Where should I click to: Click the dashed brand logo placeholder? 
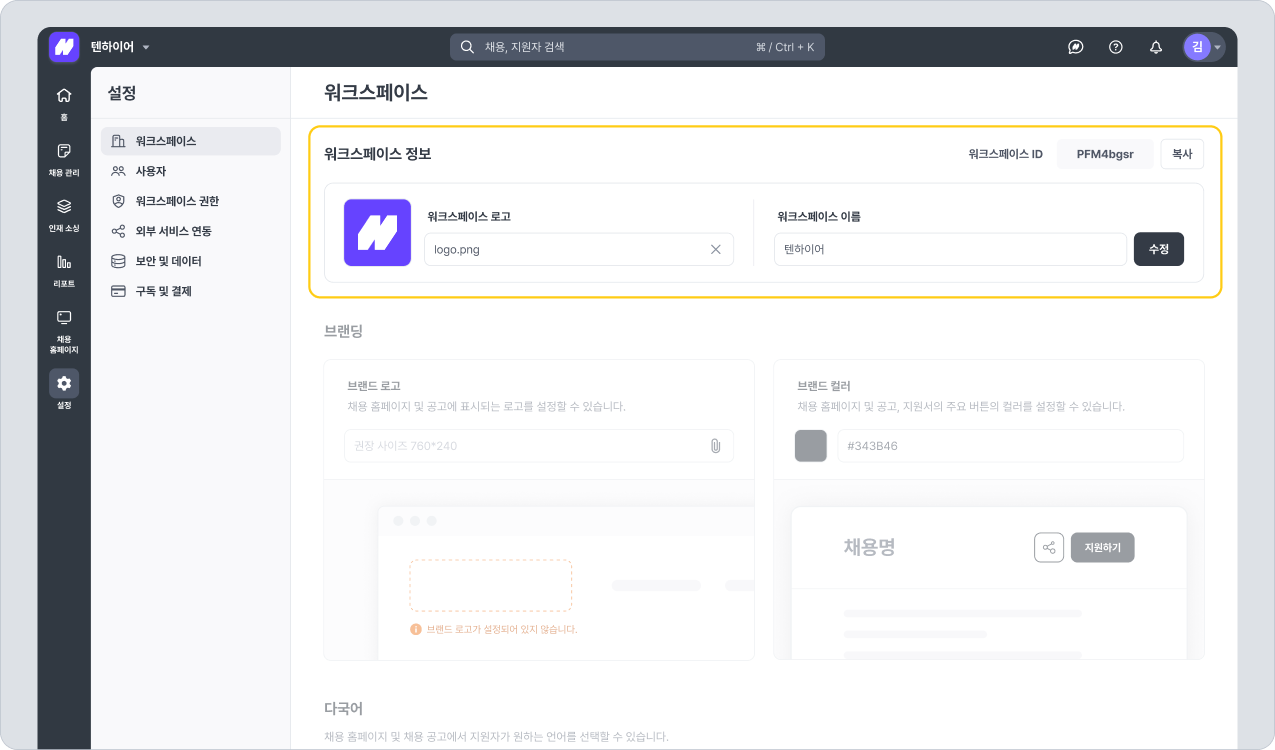(491, 585)
